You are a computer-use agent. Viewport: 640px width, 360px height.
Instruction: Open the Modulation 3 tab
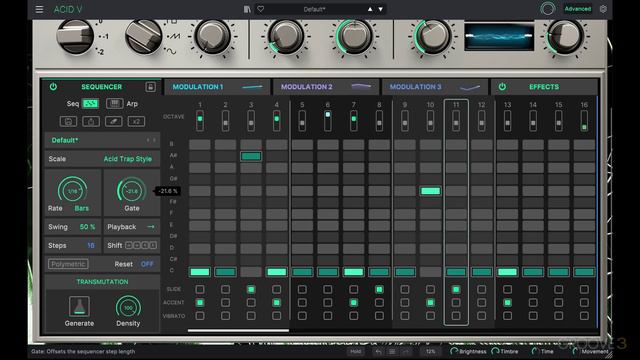point(435,87)
